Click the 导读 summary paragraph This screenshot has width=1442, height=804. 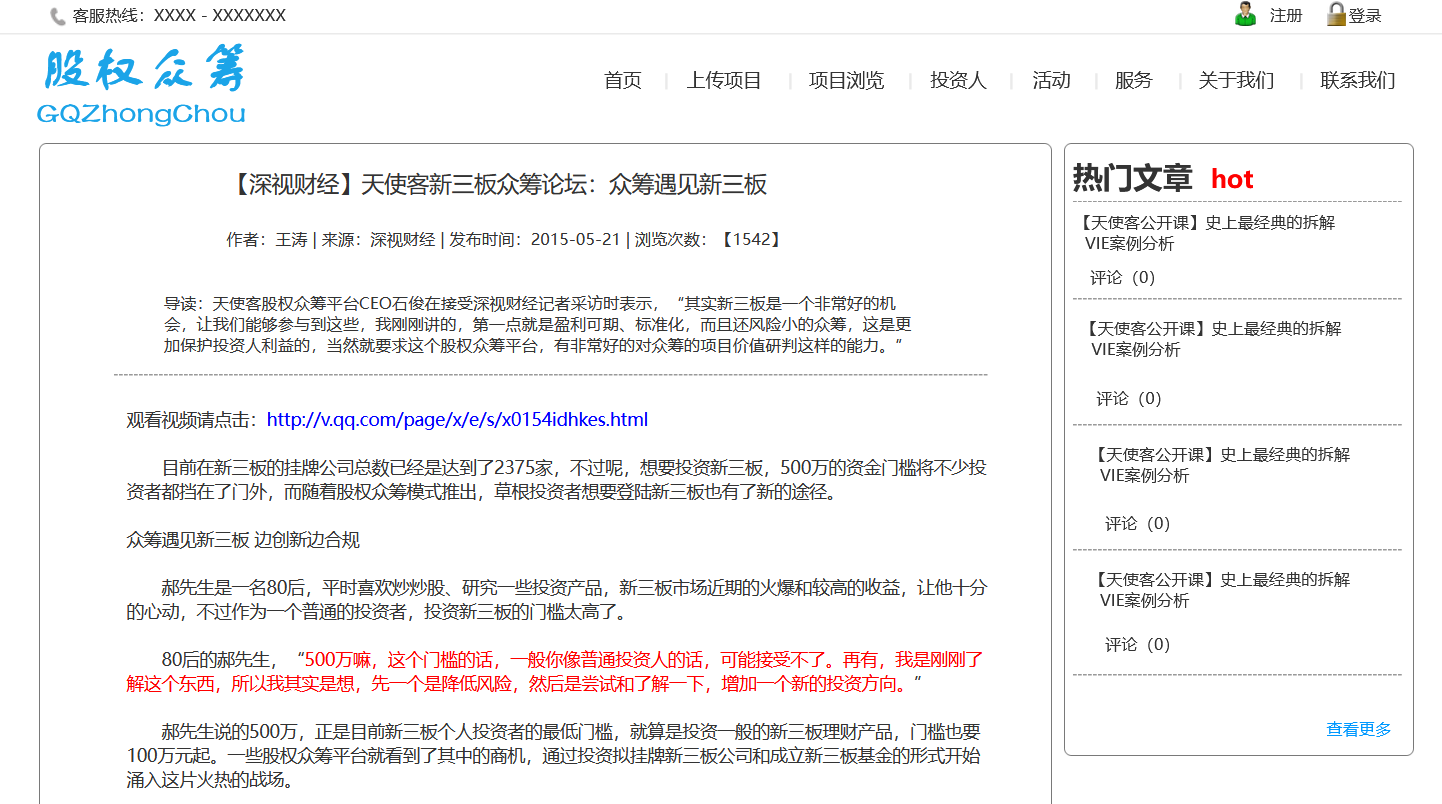click(538, 324)
